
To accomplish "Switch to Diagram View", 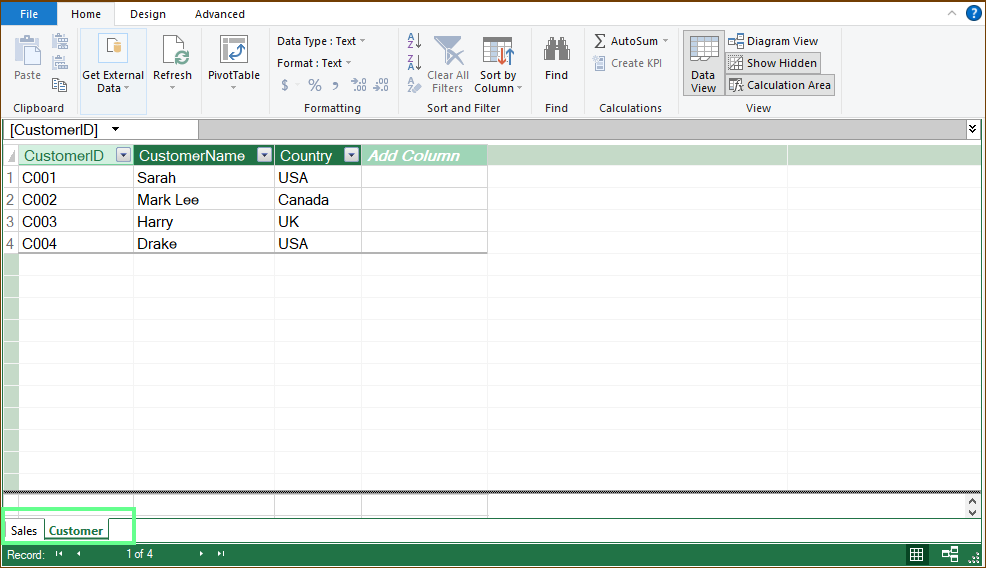I will coord(773,41).
